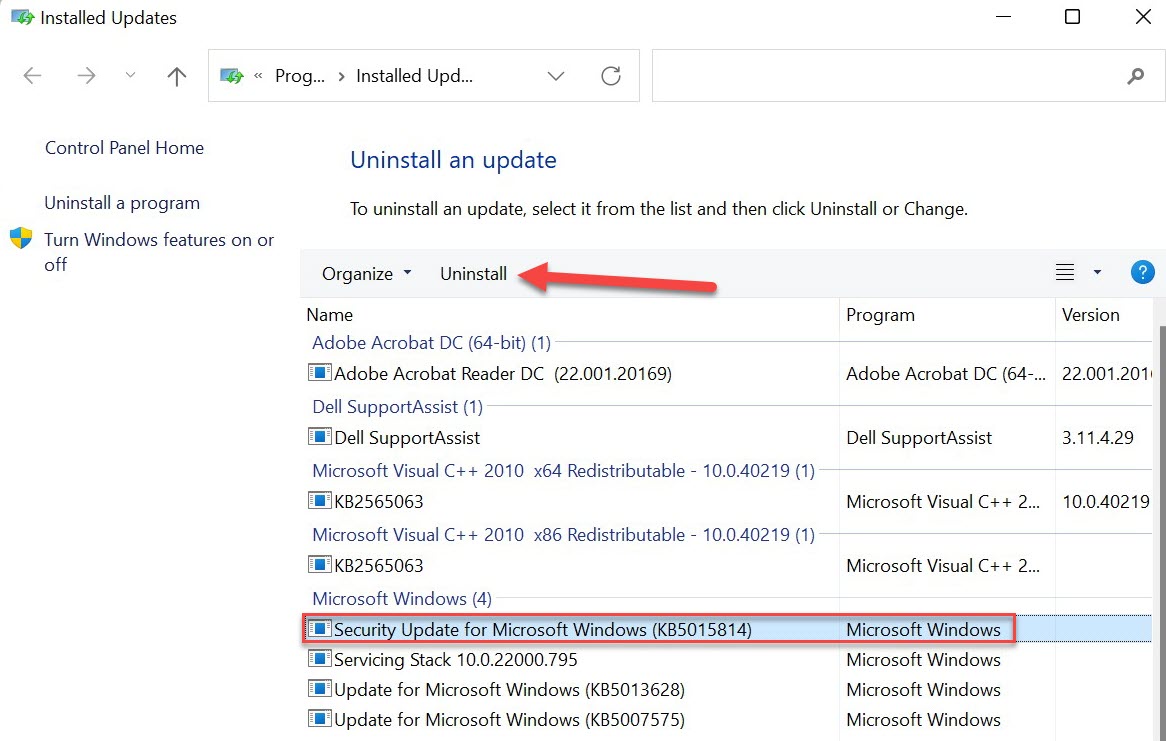Sort by the Program column header
The height and width of the screenshot is (741, 1166).
[x=880, y=315]
